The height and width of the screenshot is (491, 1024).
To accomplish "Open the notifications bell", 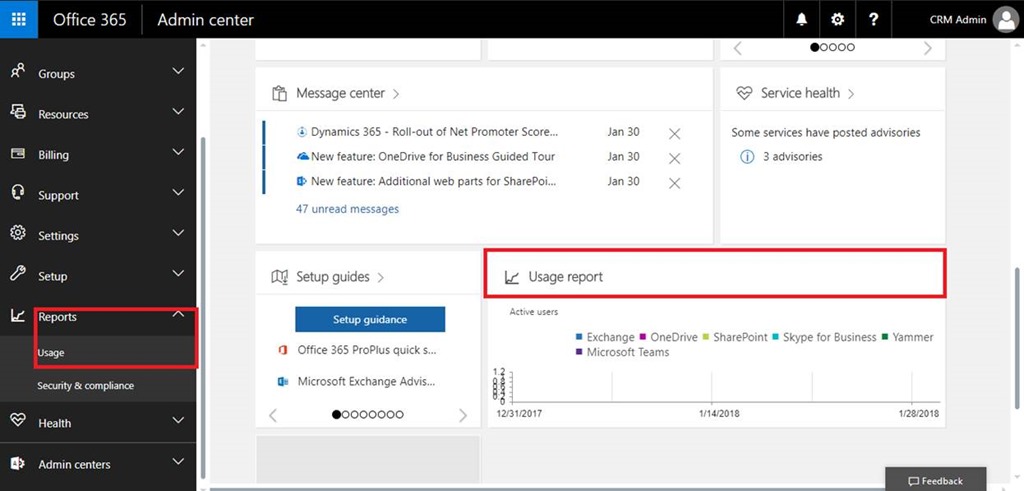I will [x=802, y=20].
